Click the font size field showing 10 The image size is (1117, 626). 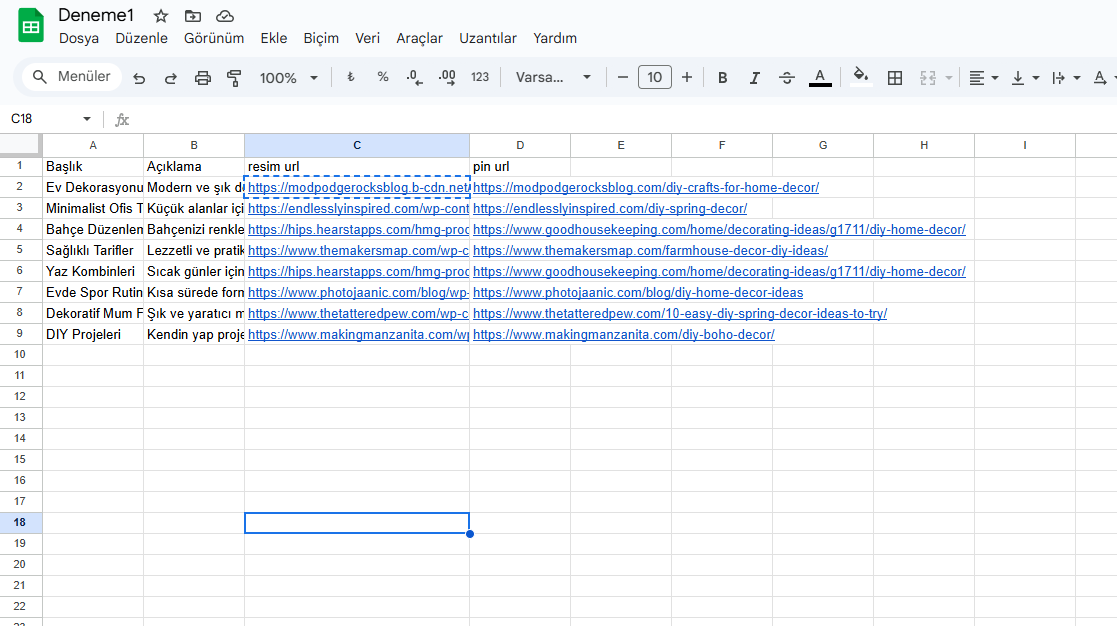[655, 77]
